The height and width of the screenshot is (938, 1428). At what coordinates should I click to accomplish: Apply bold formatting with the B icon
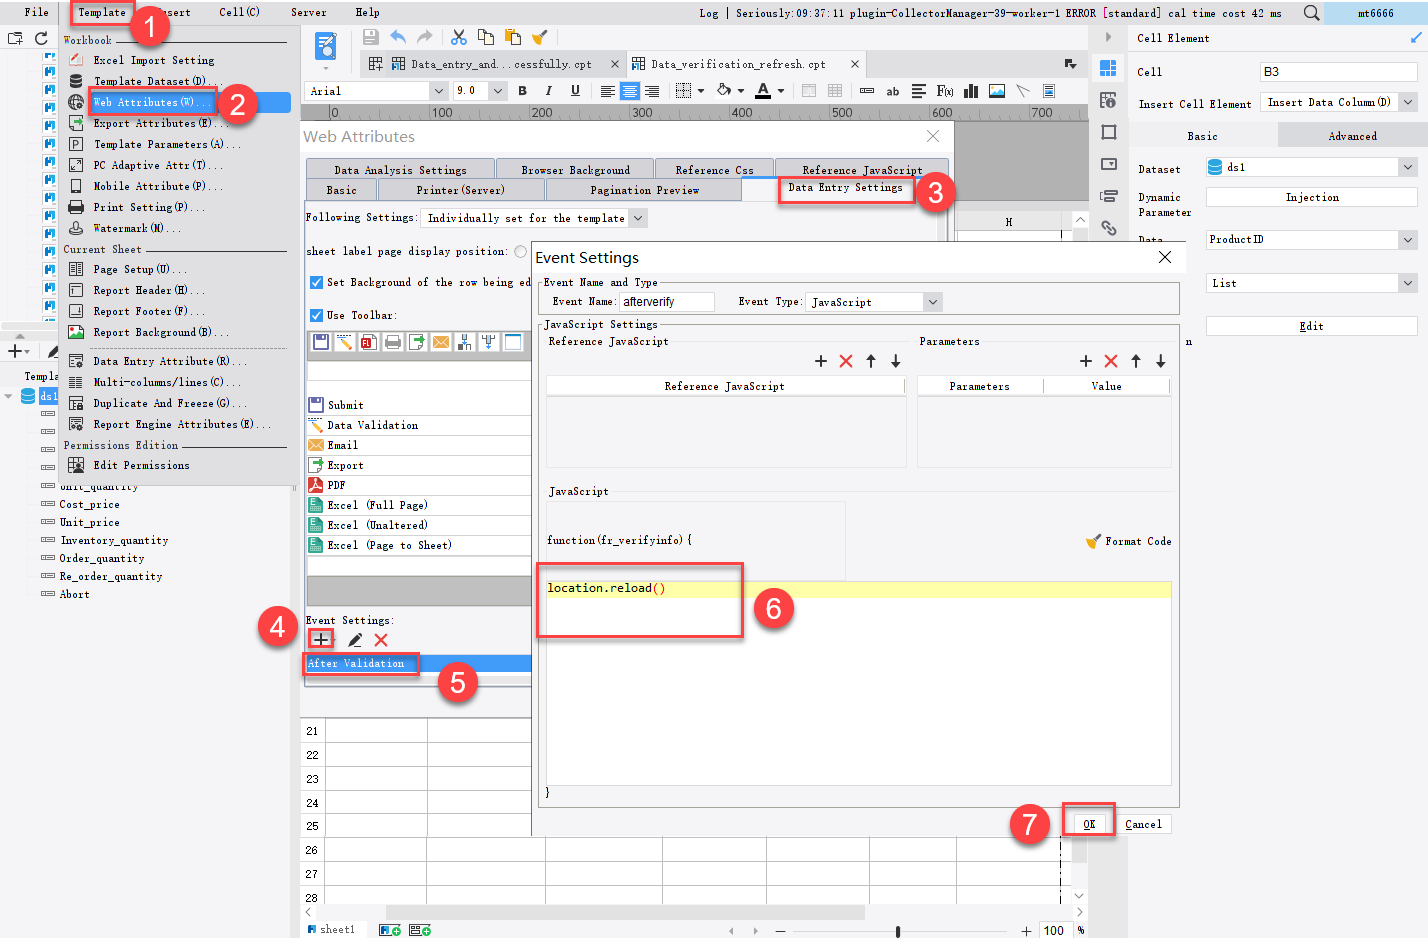tap(522, 90)
